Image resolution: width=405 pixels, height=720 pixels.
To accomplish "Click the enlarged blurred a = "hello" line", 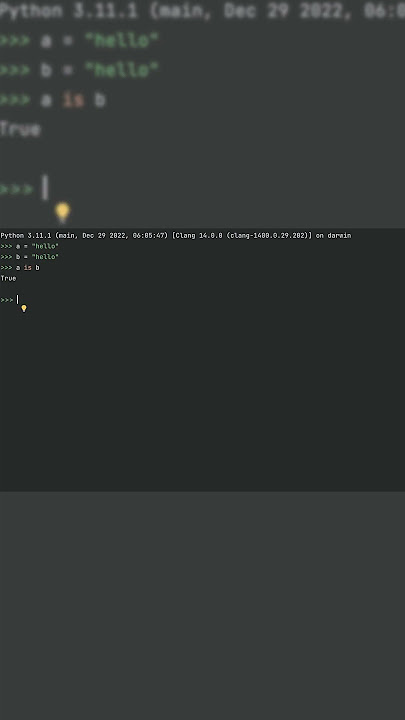I will coord(79,40).
